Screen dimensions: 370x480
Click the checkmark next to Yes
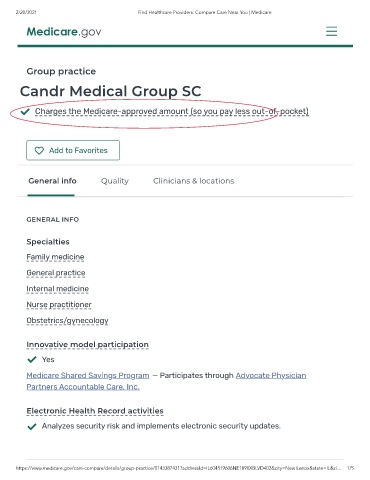coord(32,359)
